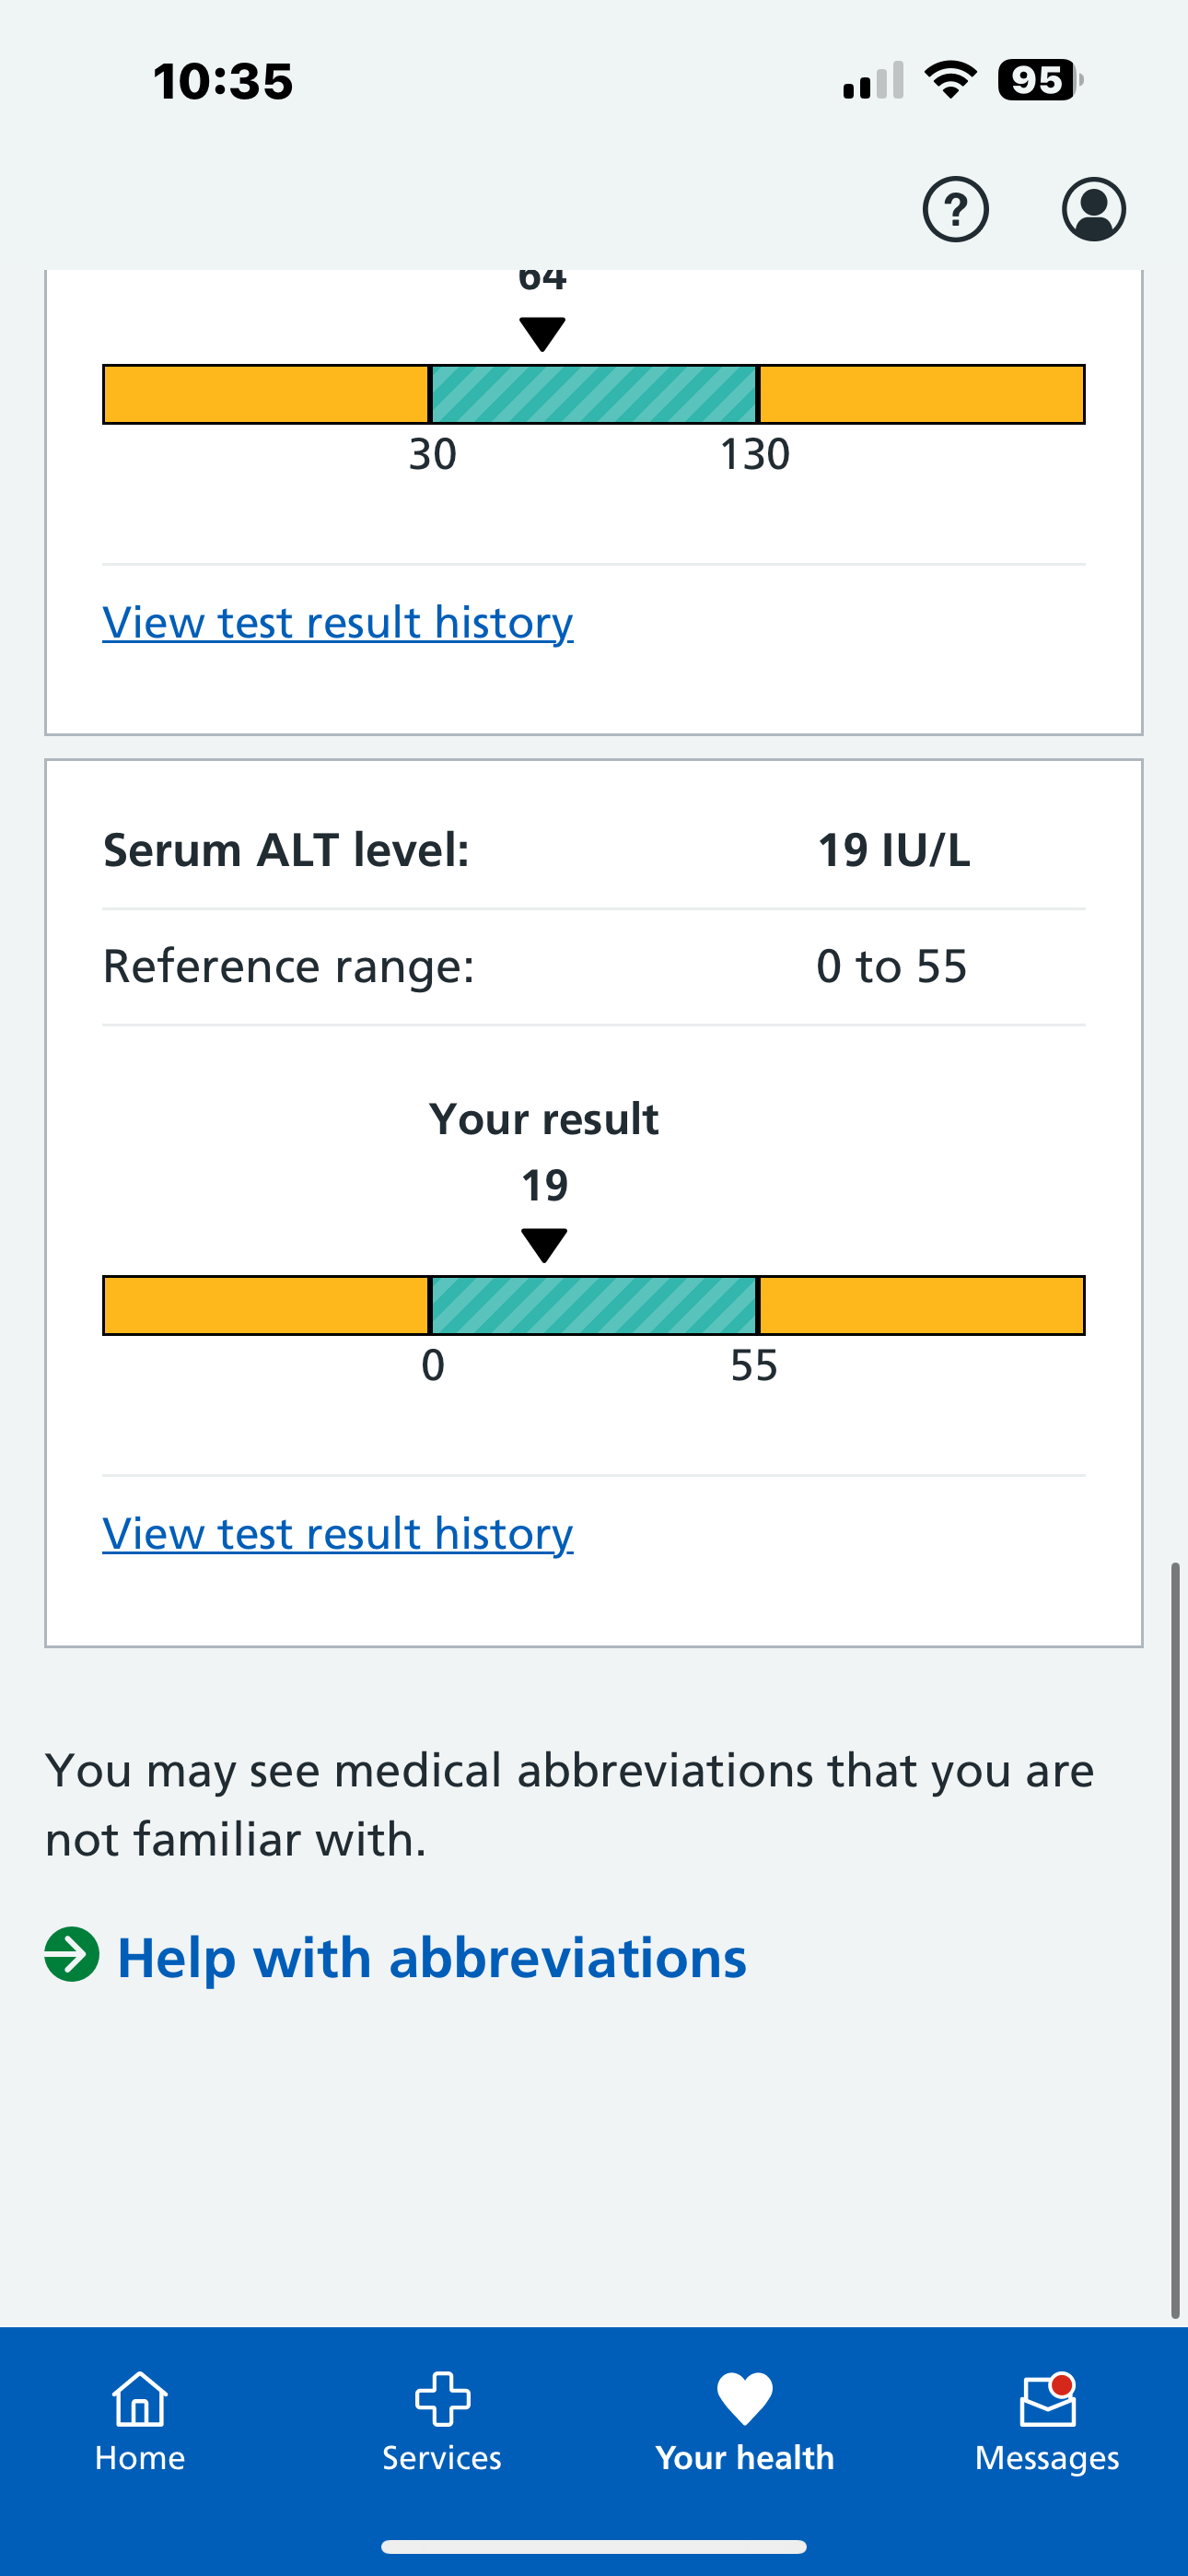Open the Messages envelope icon
This screenshot has height=2576, width=1188.
[x=1047, y=2400]
